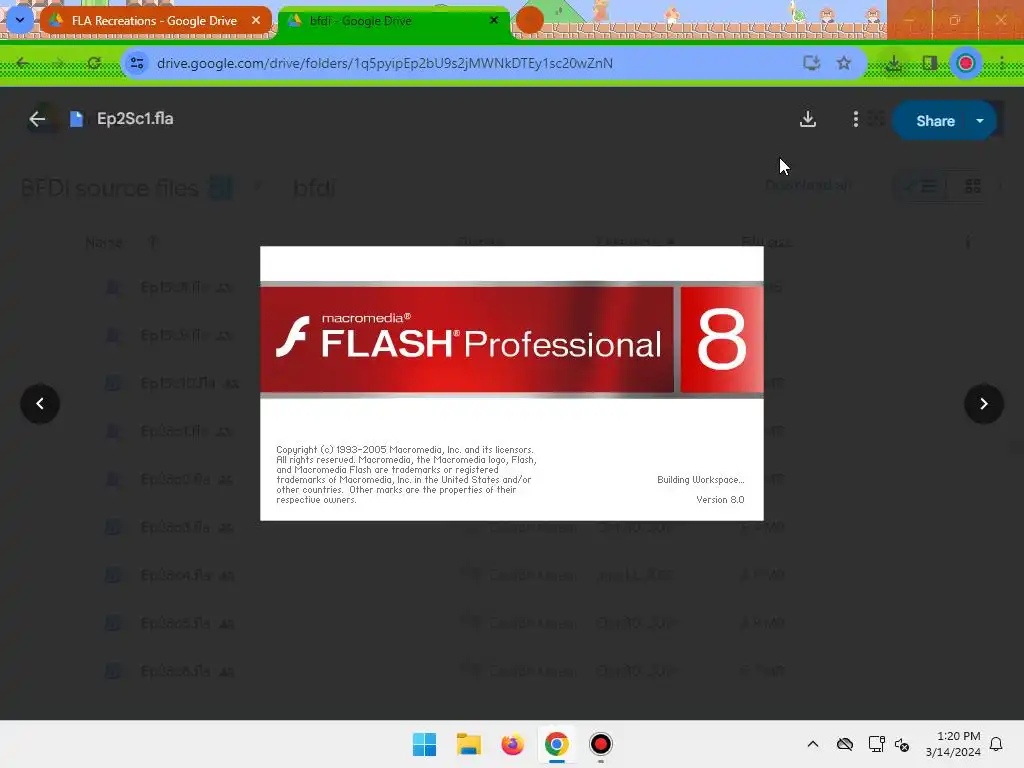The height and width of the screenshot is (768, 1024).
Task: Click the Flash Professional 8 splash image
Action: 511,383
